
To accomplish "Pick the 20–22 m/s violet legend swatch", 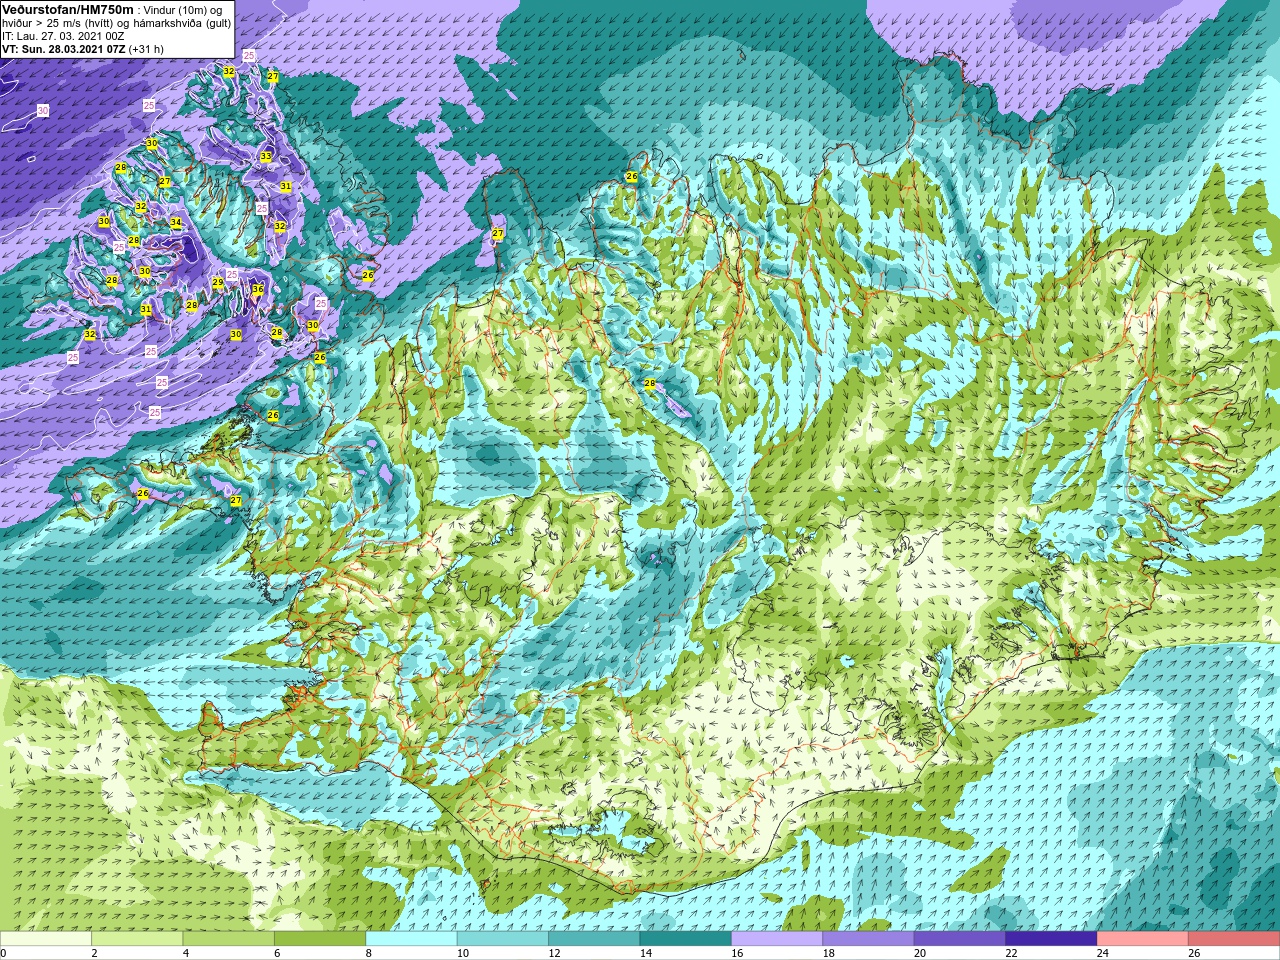I will [x=960, y=939].
